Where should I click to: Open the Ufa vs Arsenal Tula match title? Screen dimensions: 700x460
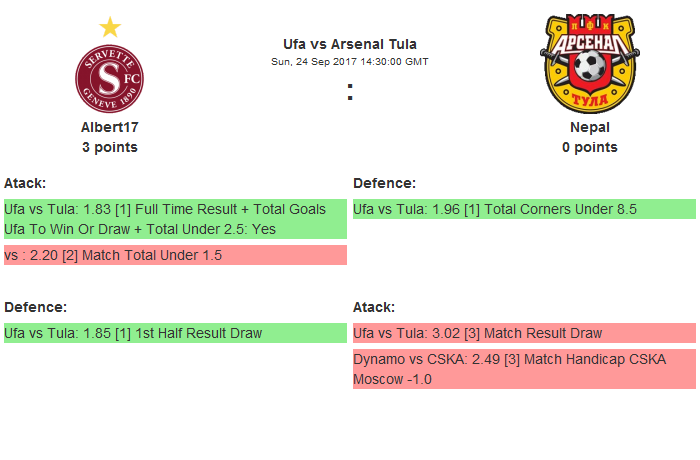pyautogui.click(x=349, y=44)
